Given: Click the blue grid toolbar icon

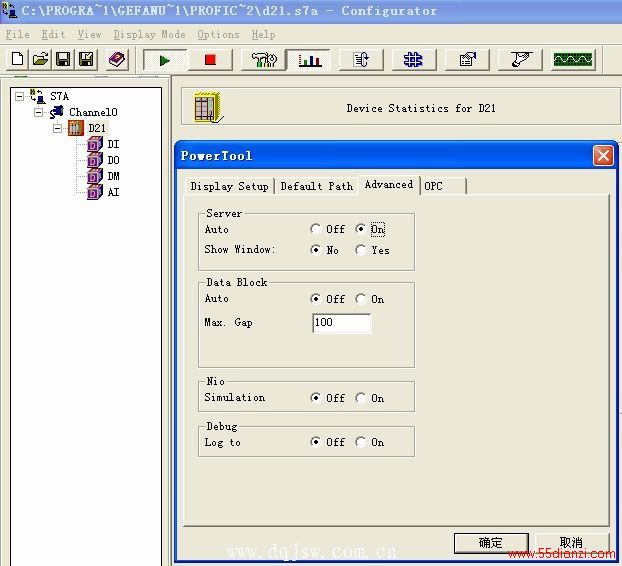Looking at the screenshot, I should [413, 60].
